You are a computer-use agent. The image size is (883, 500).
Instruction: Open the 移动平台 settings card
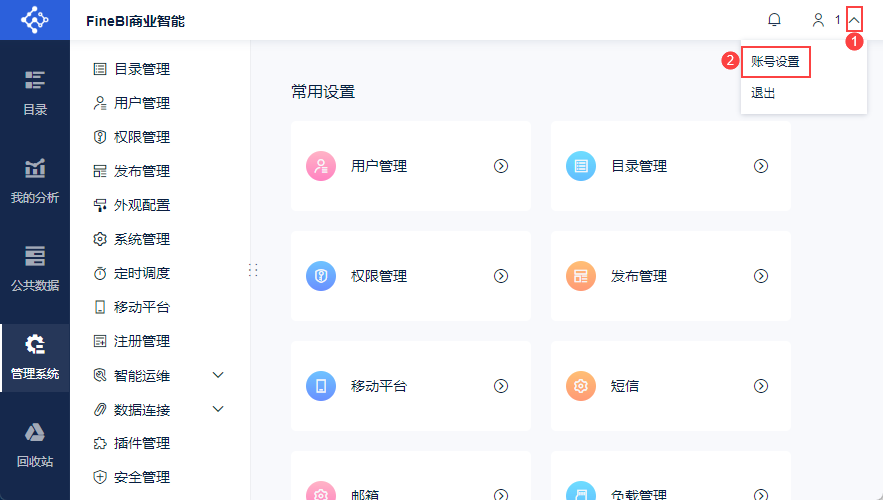tap(410, 386)
